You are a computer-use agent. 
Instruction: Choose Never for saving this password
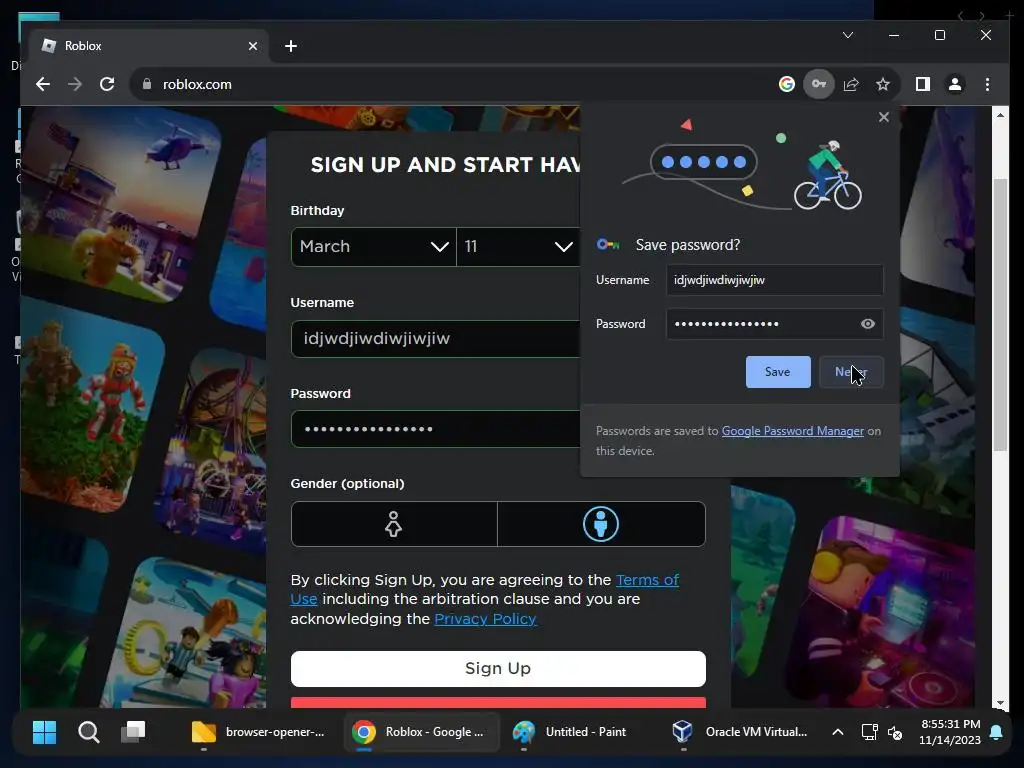coord(851,372)
